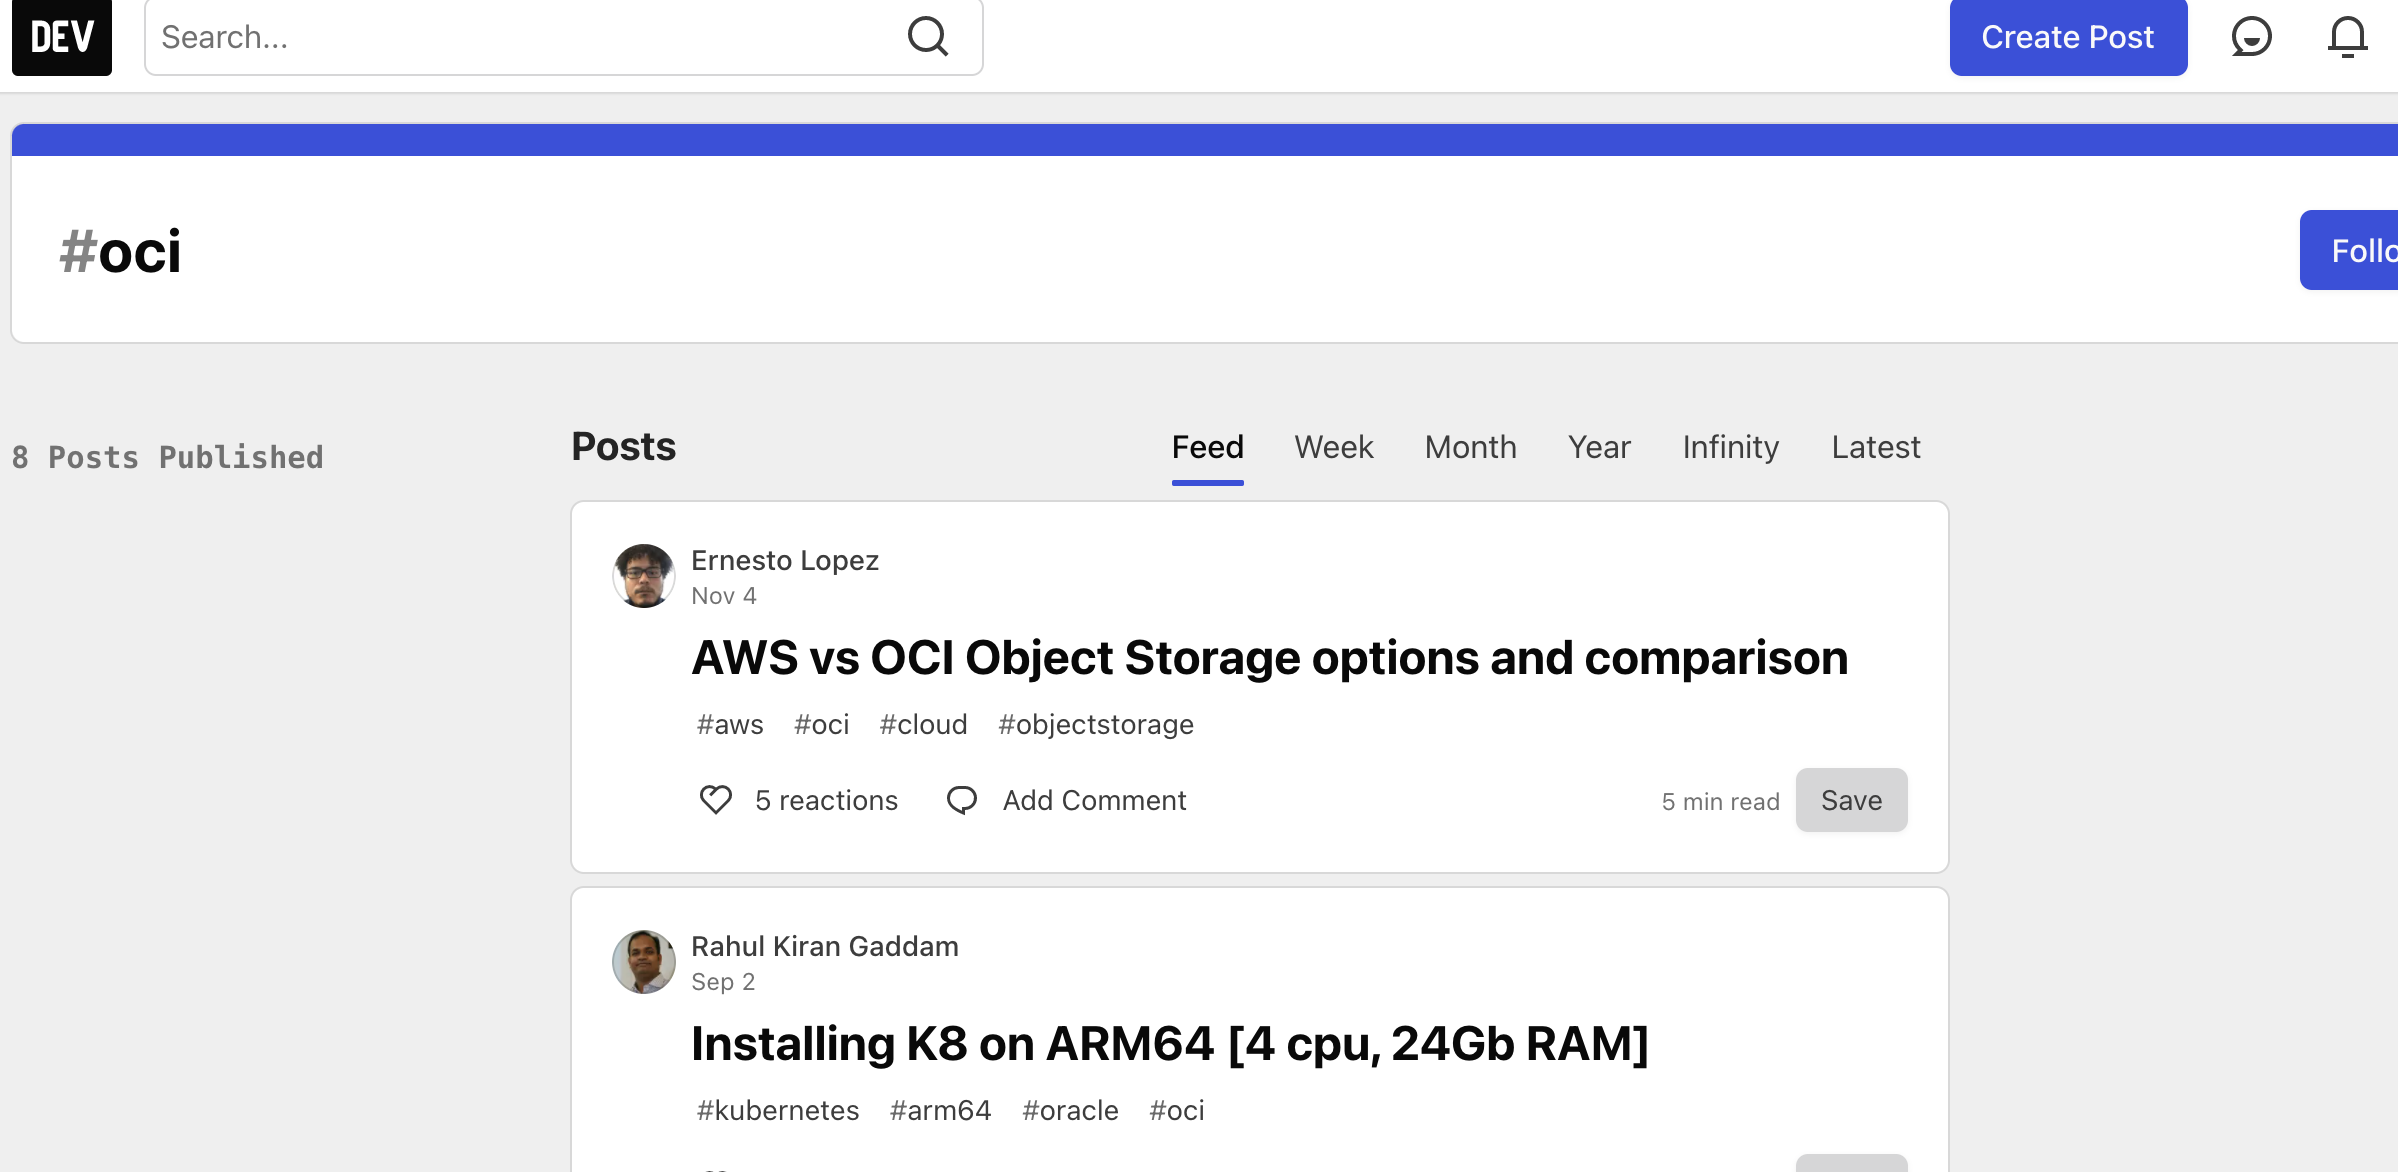Open Ernesto Lopez's profile avatar

pyautogui.click(x=644, y=576)
